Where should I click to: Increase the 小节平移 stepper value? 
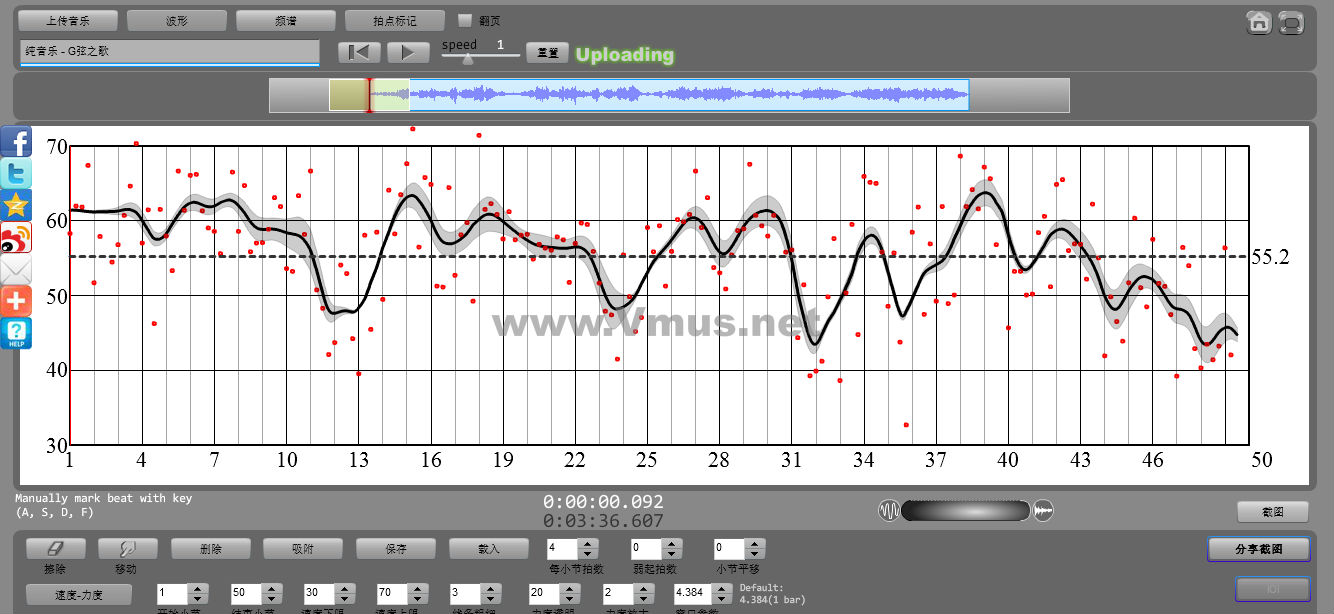click(x=756, y=544)
